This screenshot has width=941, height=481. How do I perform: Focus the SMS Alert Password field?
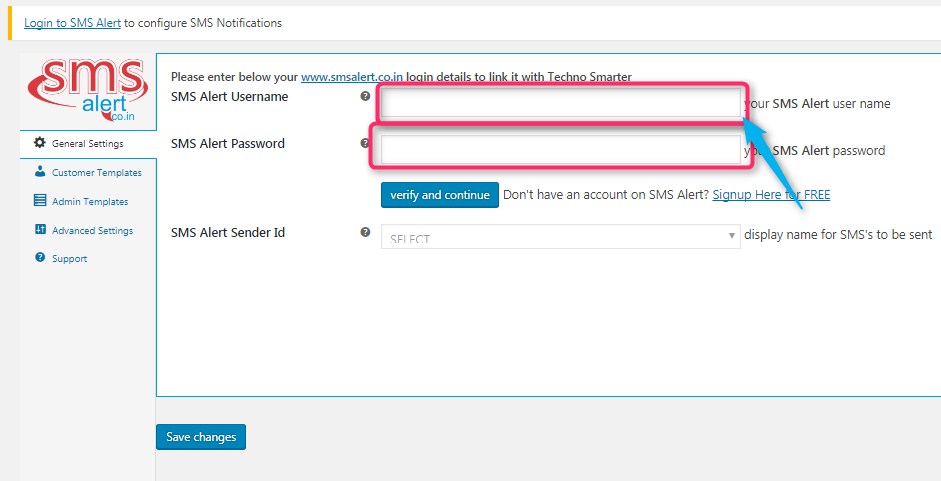click(561, 149)
